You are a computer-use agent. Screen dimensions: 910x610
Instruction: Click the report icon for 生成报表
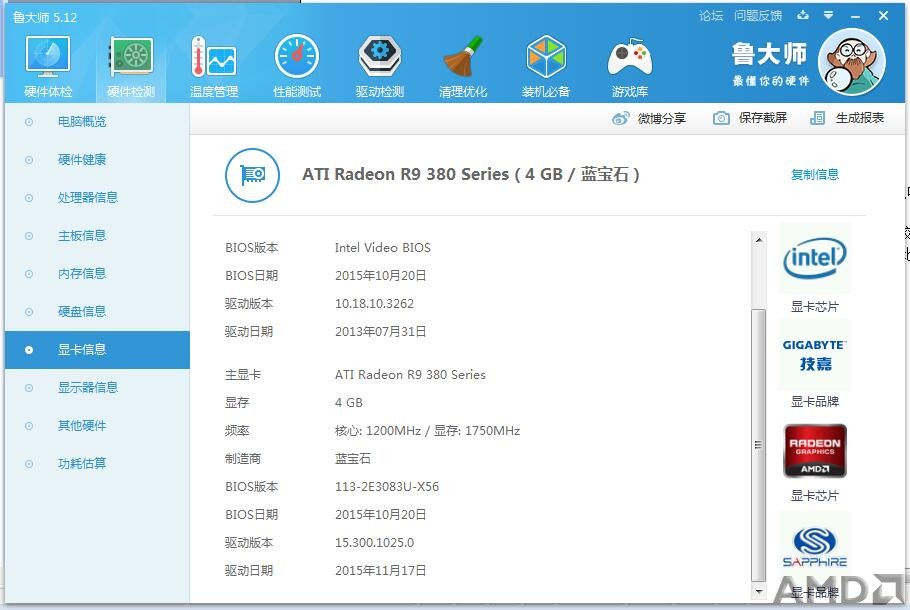pyautogui.click(x=817, y=118)
